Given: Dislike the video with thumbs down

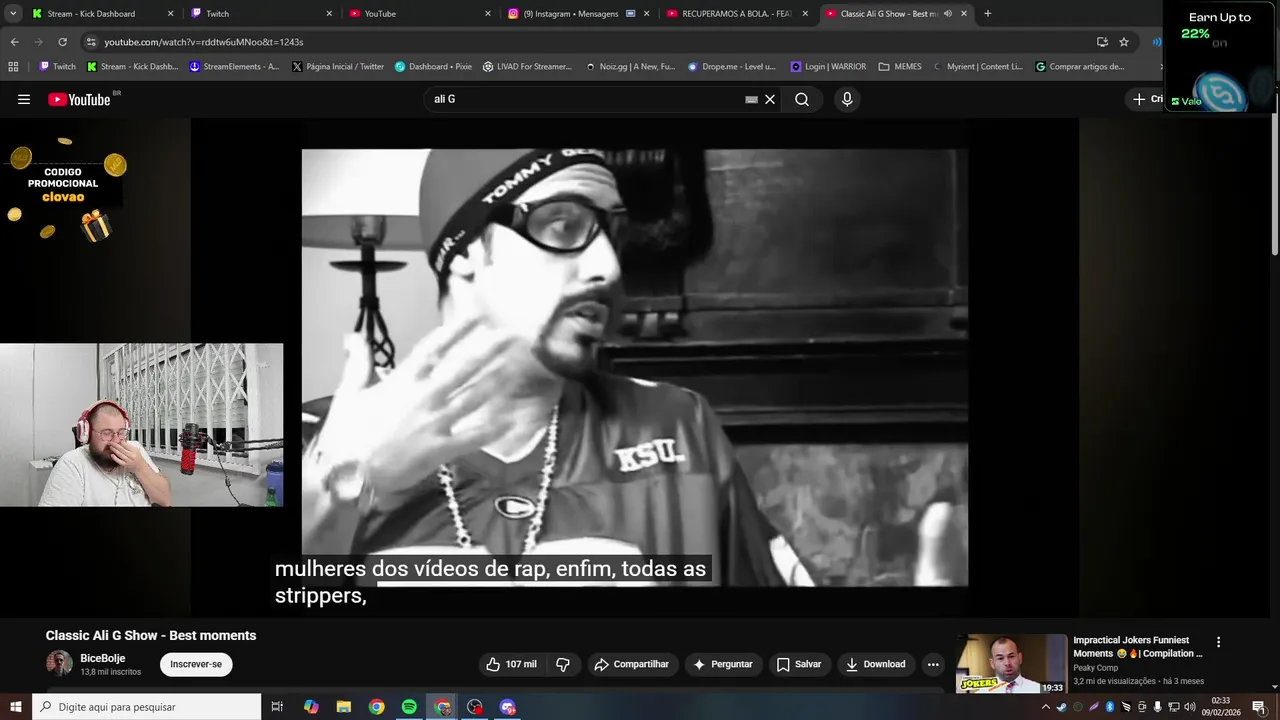Looking at the screenshot, I should (x=563, y=664).
